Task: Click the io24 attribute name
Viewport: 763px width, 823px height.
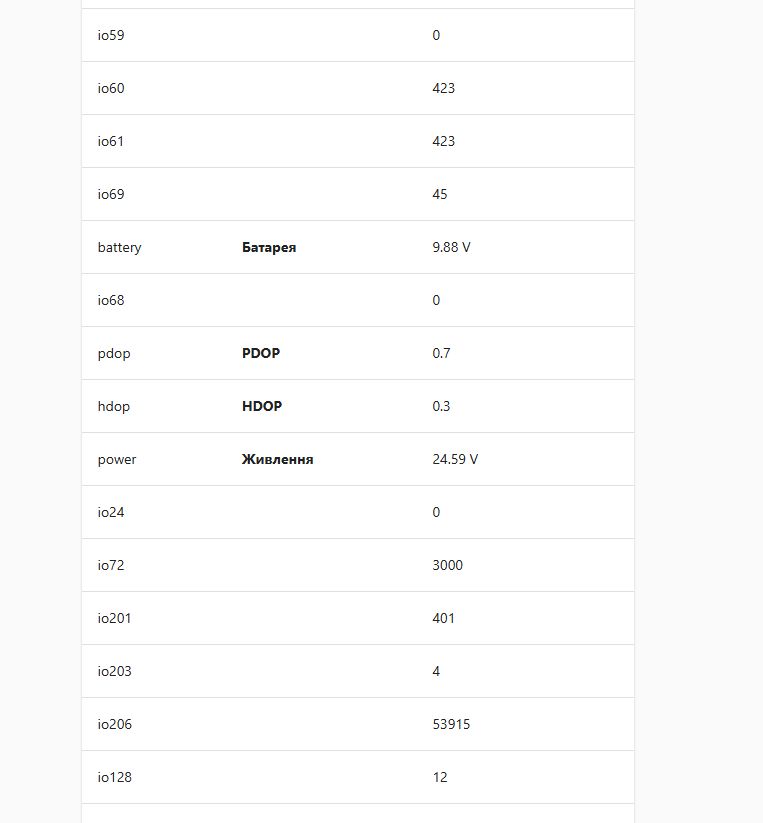Action: click(x=111, y=512)
